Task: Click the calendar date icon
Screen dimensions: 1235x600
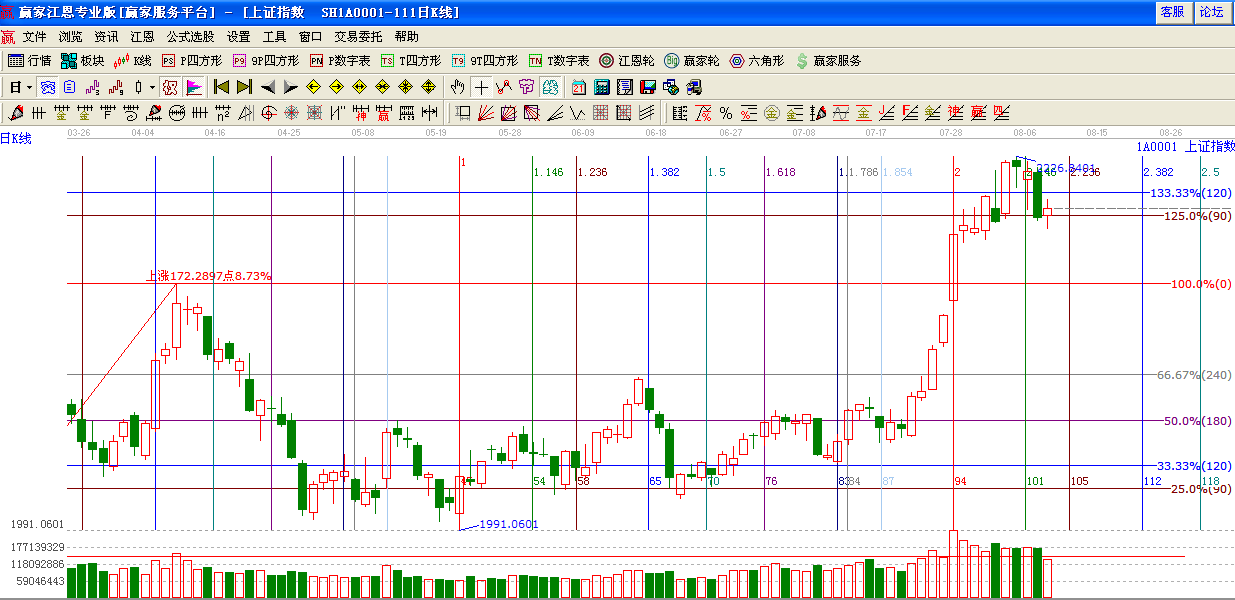Action: (x=579, y=87)
